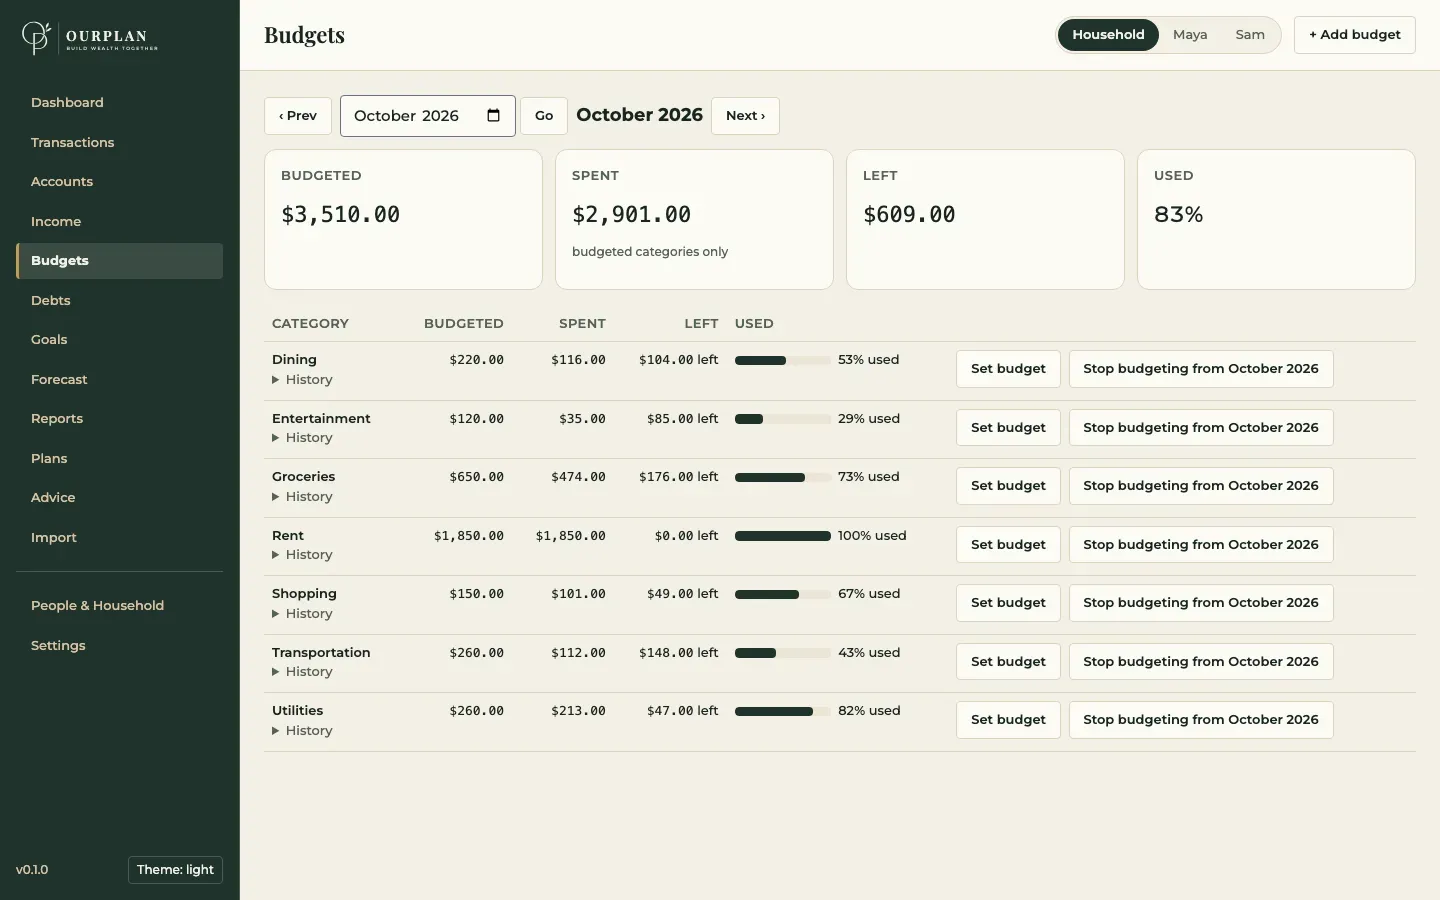Select the Shopping spent value $101.00
The width and height of the screenshot is (1440, 900).
pos(578,594)
